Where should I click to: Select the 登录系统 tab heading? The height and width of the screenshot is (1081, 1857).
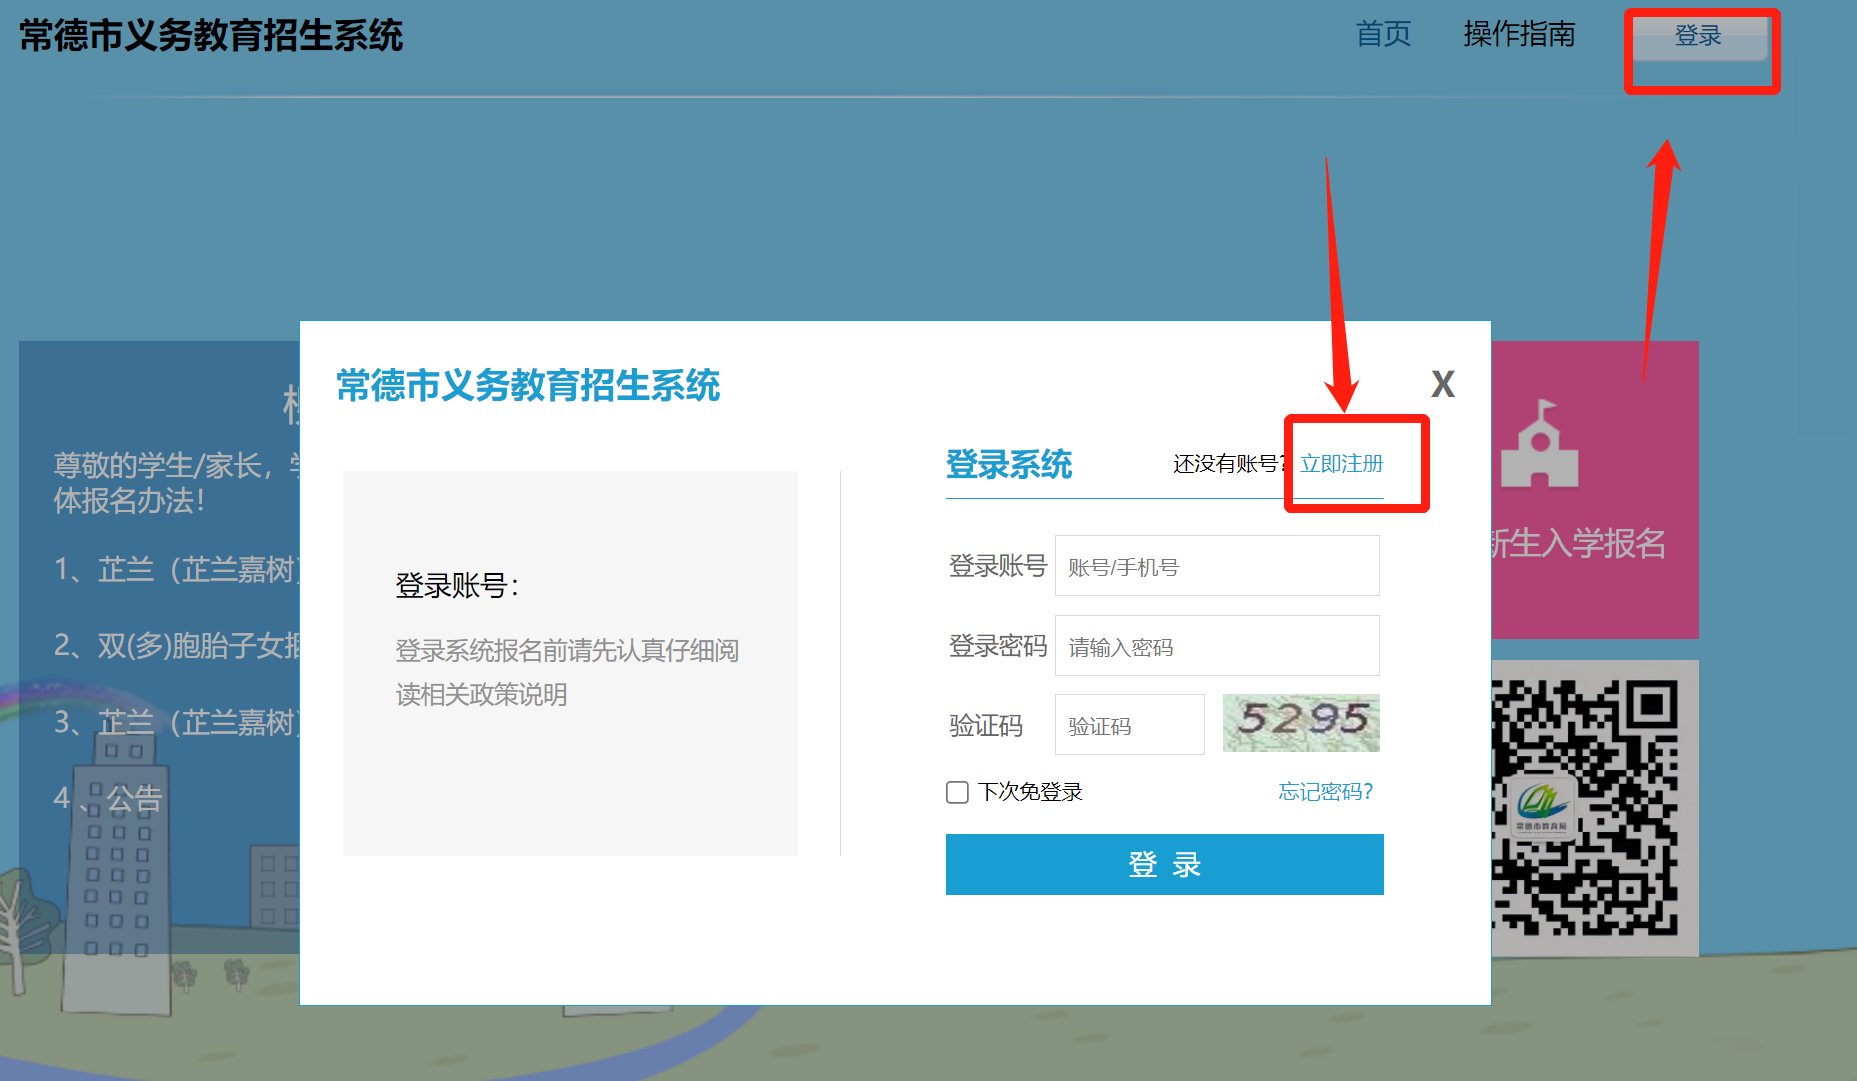click(x=1008, y=465)
